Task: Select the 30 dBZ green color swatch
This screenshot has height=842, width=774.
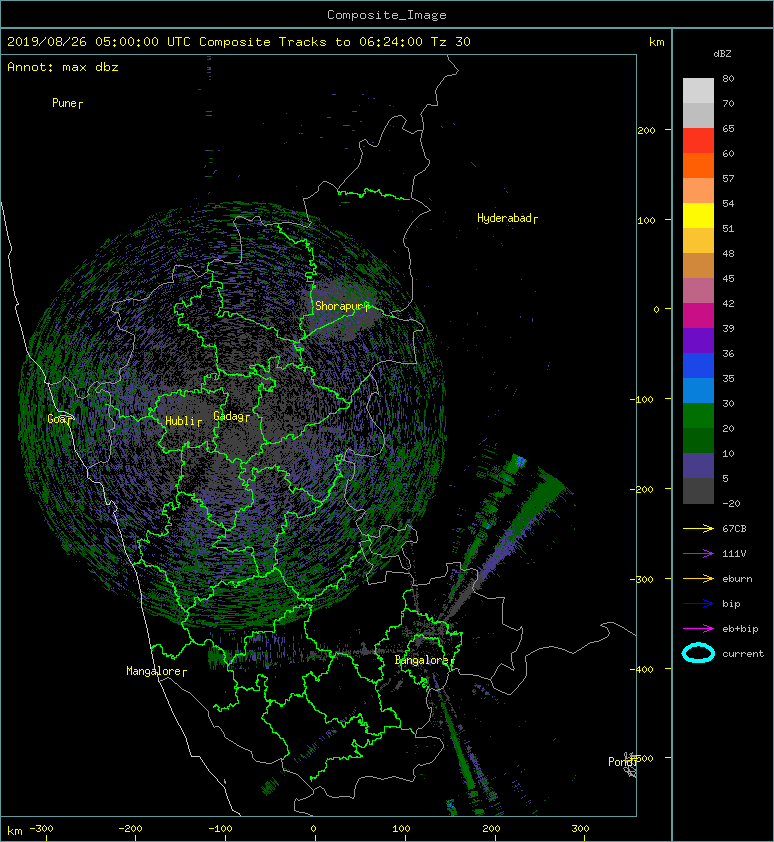Action: pyautogui.click(x=698, y=415)
